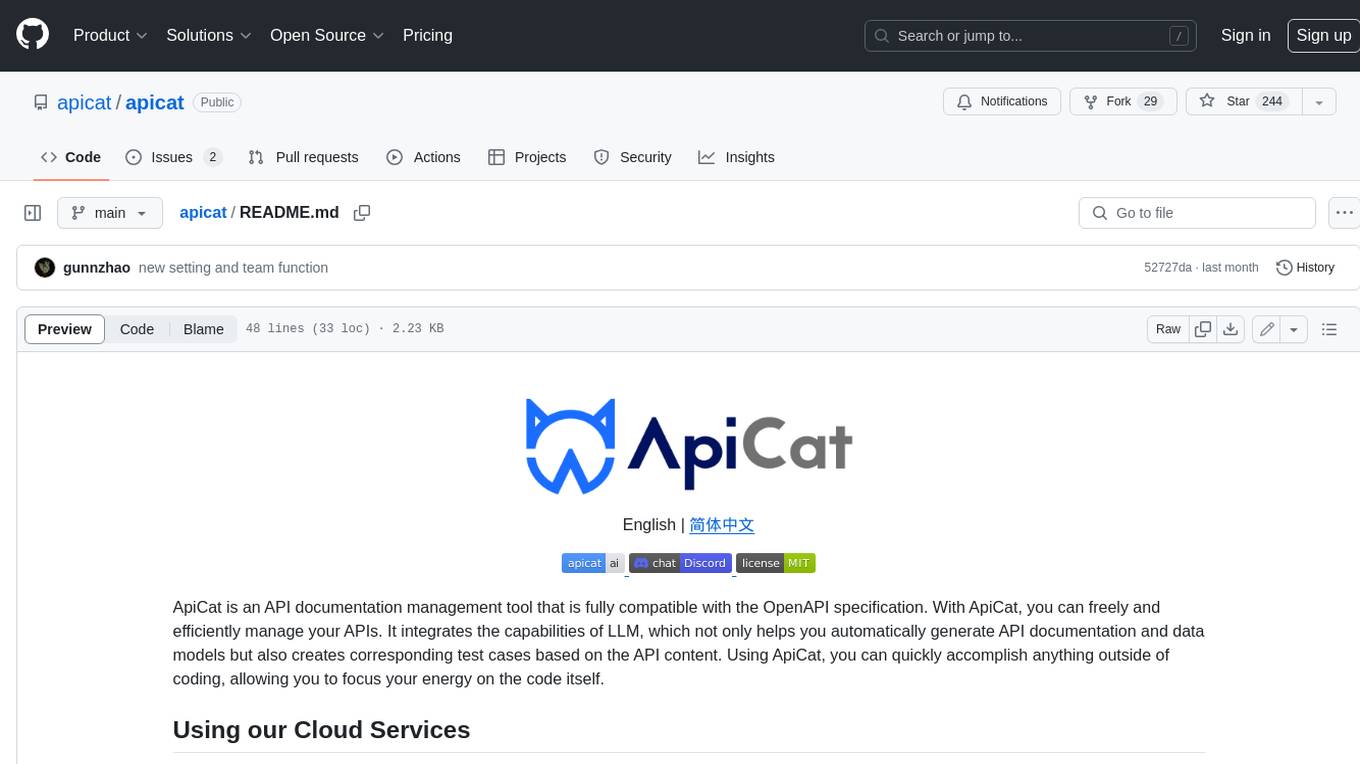Open the Projects tab
Viewport: 1360px width, 764px height.
coord(527,157)
